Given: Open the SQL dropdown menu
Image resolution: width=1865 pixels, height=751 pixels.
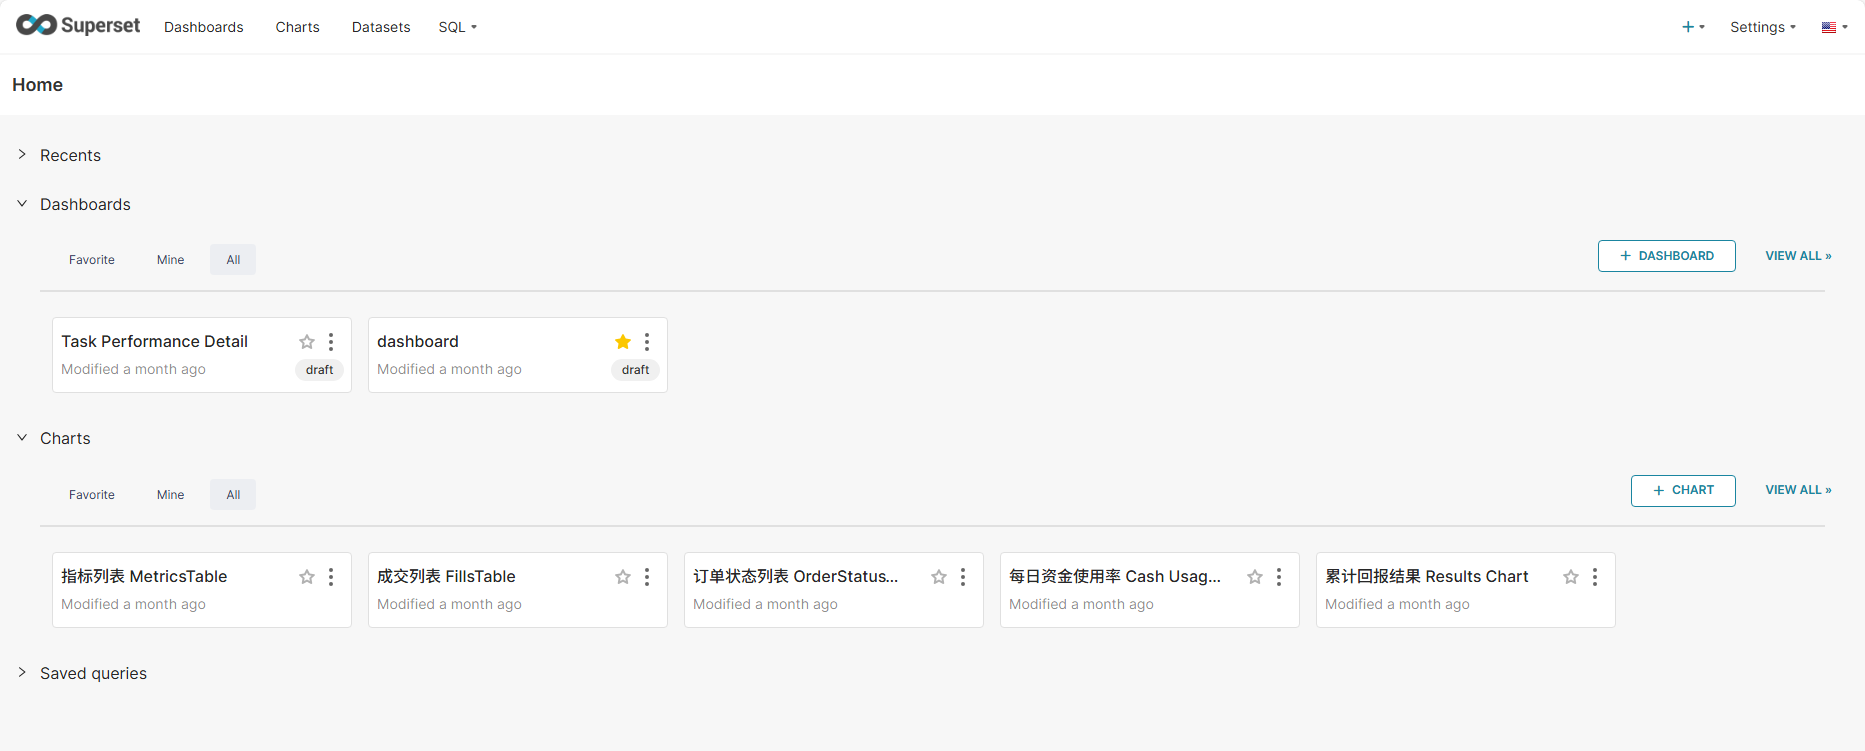Looking at the screenshot, I should 457,27.
